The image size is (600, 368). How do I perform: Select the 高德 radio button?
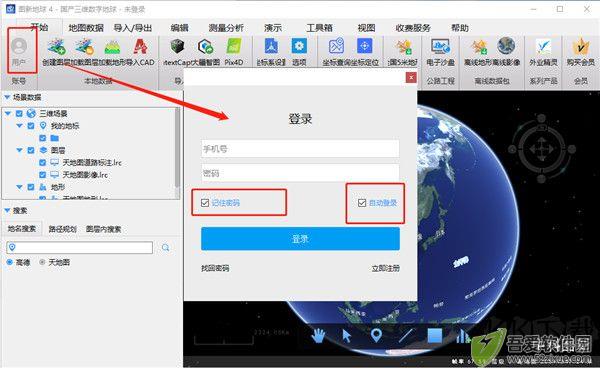point(10,262)
